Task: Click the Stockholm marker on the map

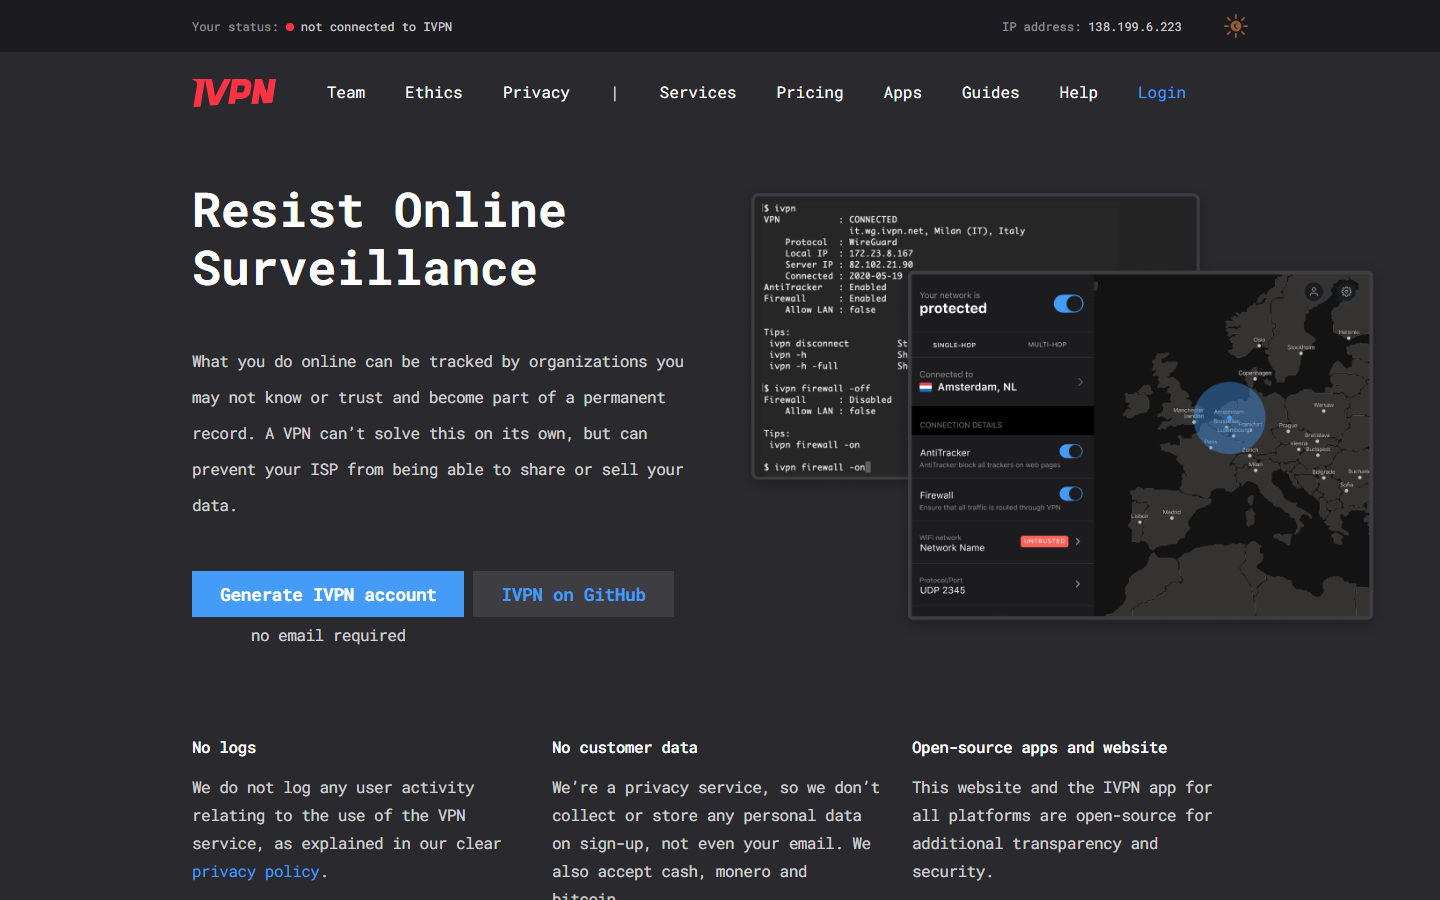Action: [1301, 350]
